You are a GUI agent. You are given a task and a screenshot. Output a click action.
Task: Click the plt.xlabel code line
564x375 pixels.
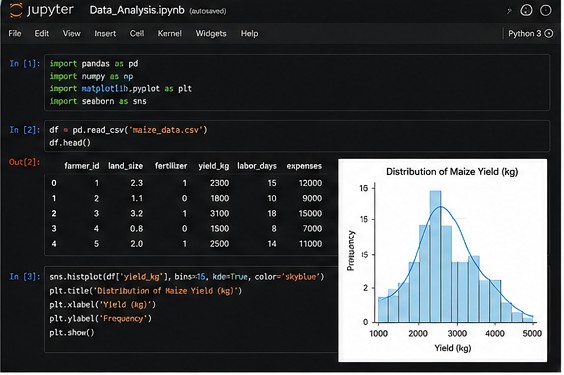103,305
